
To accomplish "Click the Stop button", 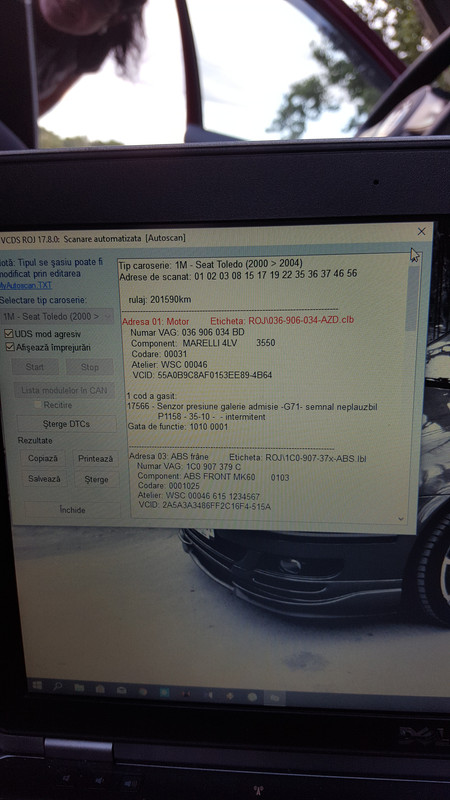I will pyautogui.click(x=90, y=367).
